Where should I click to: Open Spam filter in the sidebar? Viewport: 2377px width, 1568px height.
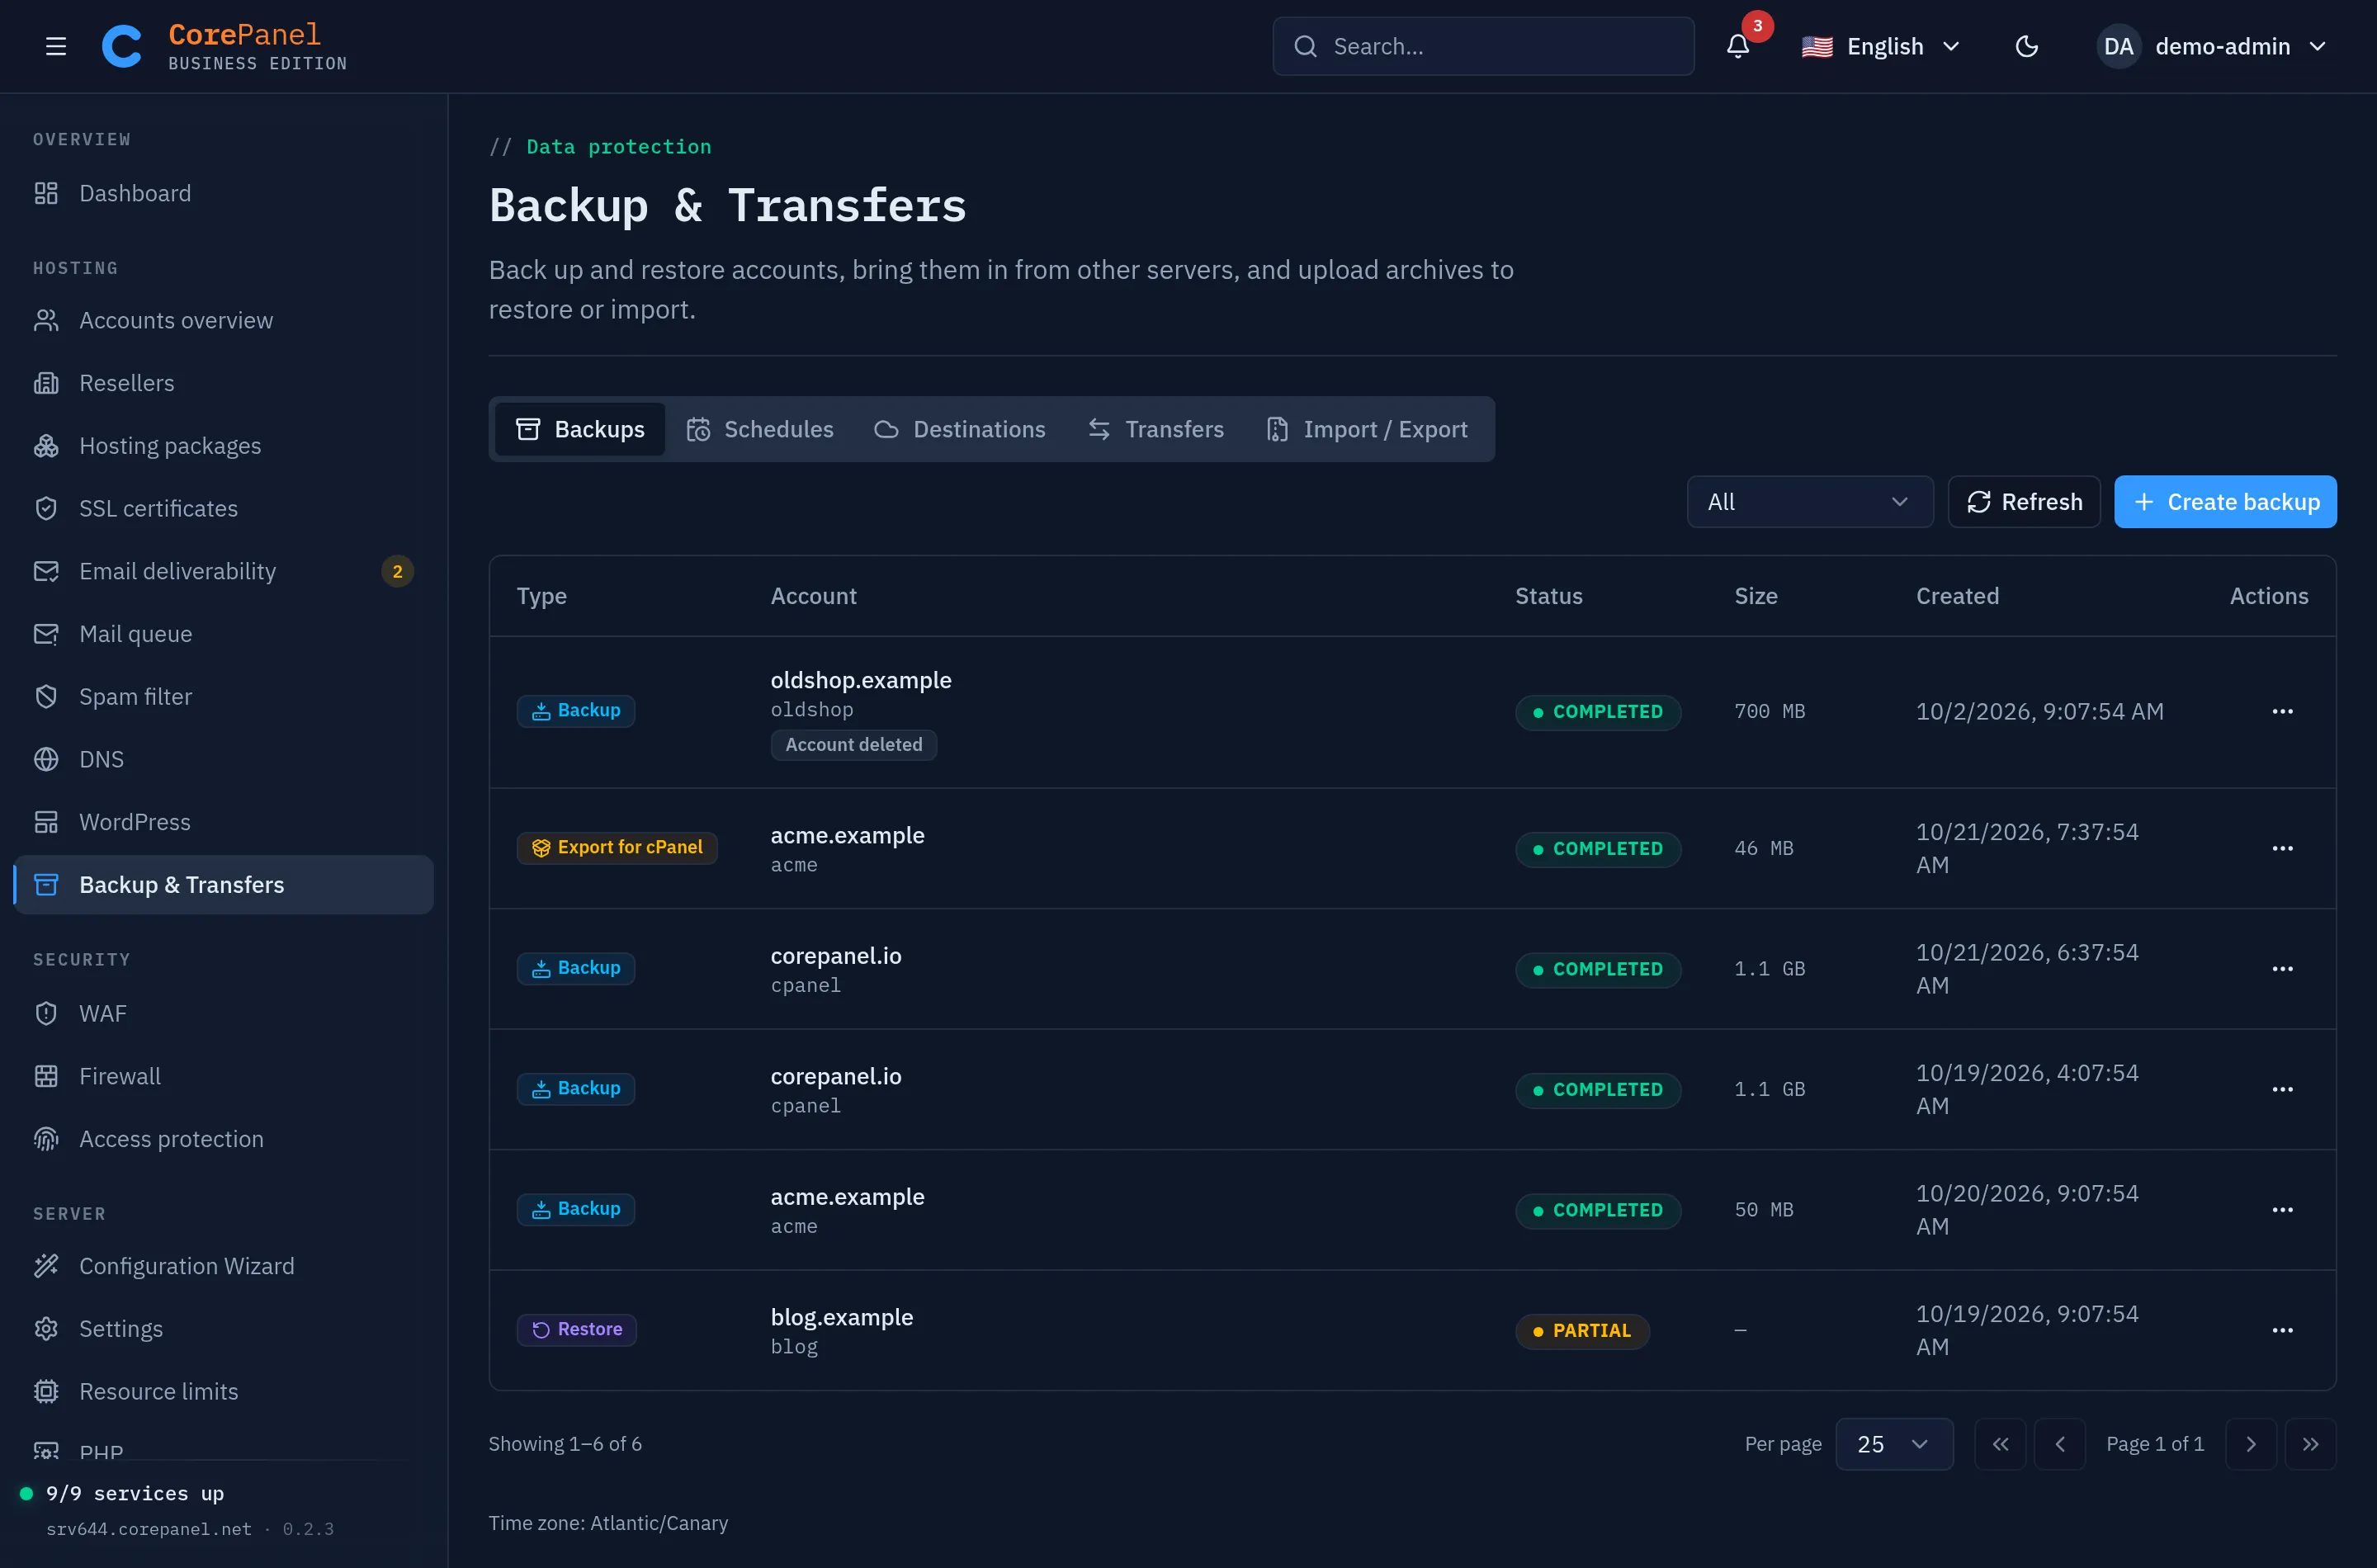224,696
